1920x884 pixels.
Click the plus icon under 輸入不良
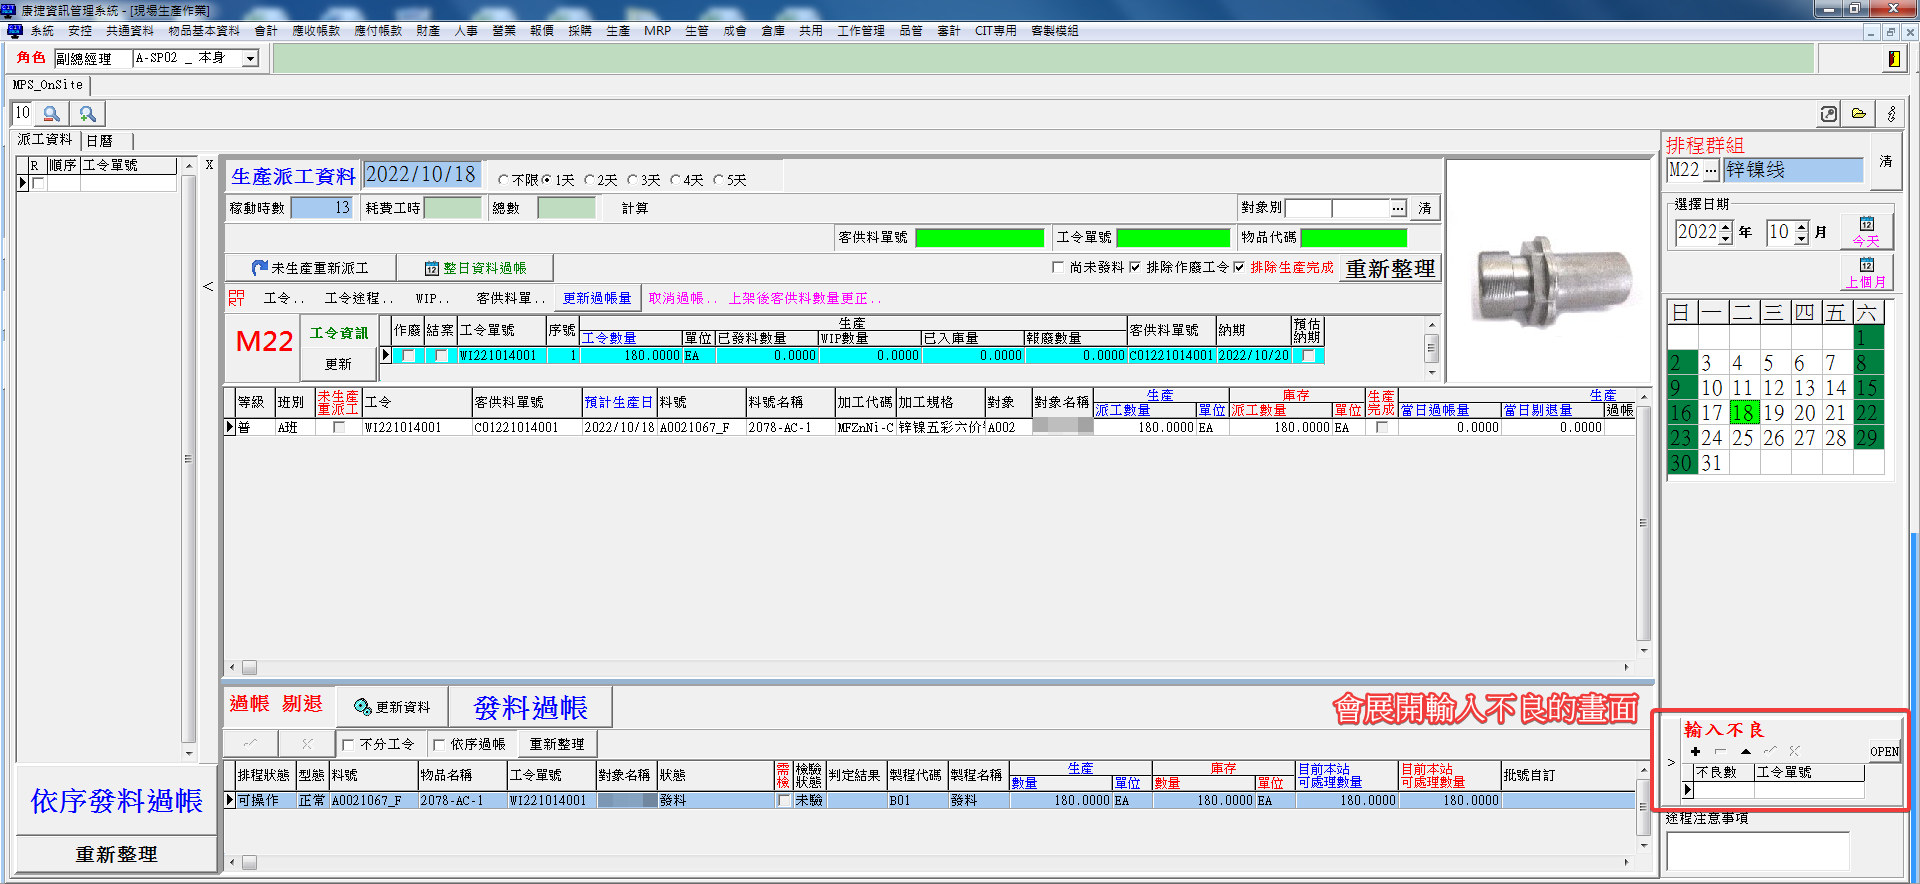click(1695, 751)
